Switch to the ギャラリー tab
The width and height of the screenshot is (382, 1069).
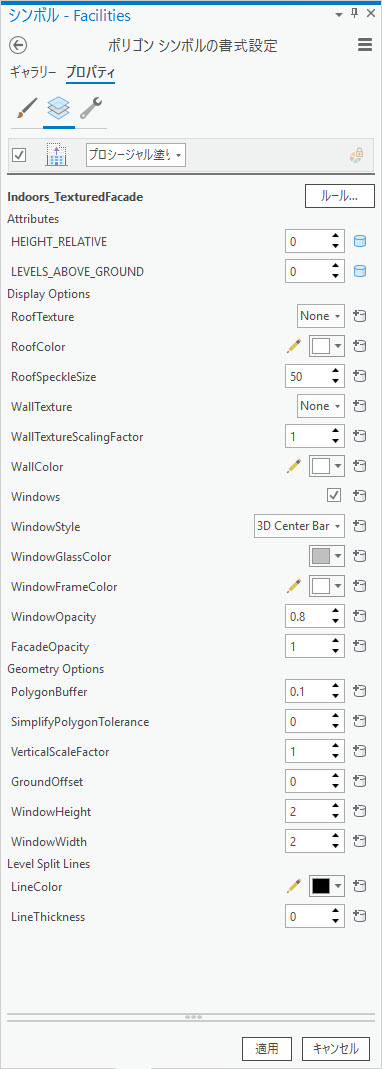pyautogui.click(x=33, y=72)
